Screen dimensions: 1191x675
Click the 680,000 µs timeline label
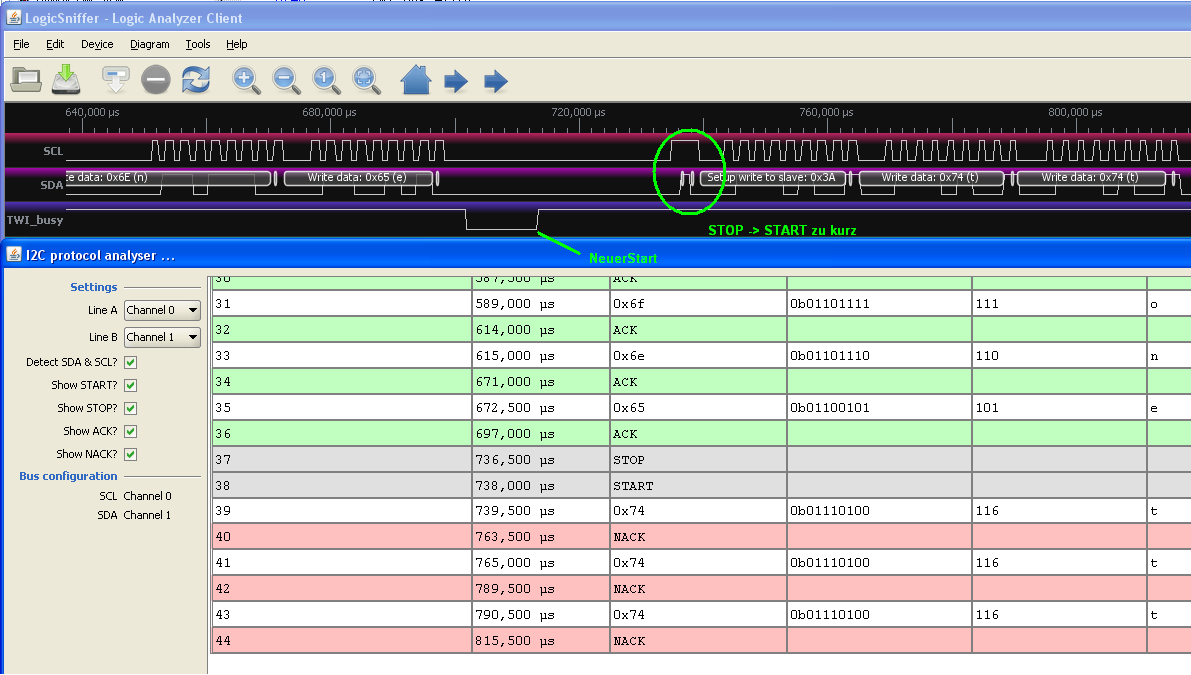coord(329,112)
